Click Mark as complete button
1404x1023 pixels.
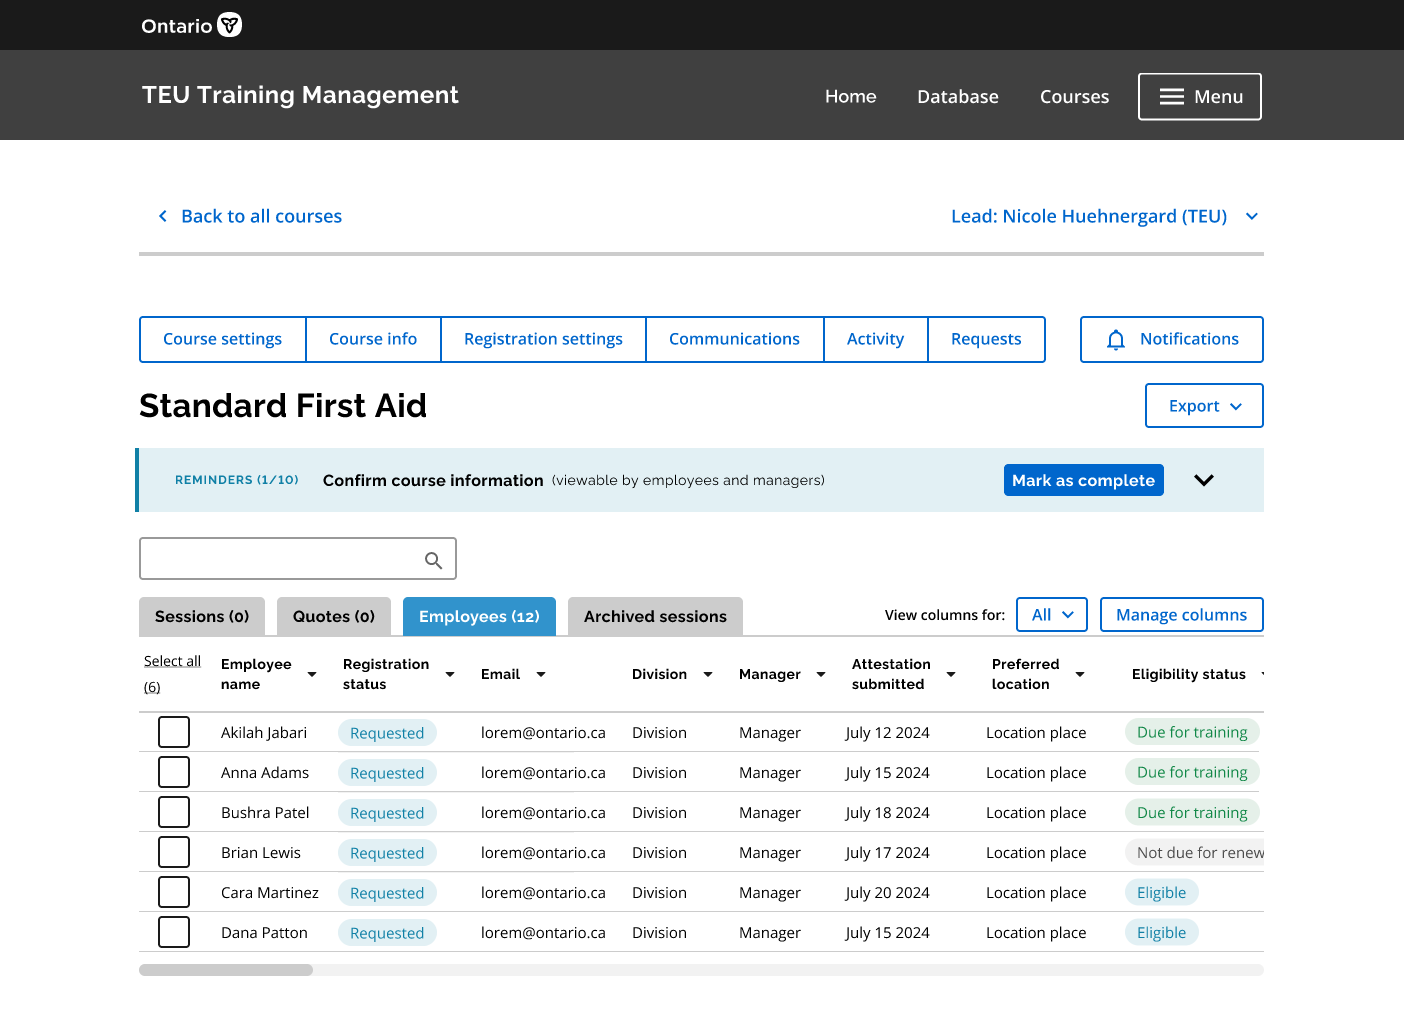click(x=1084, y=480)
